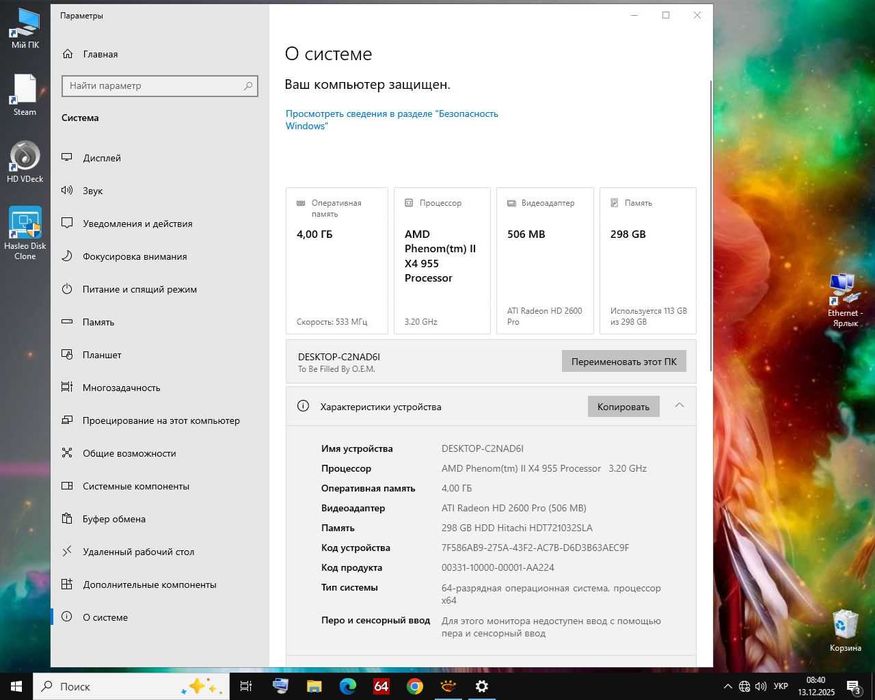Click DESKTOP-C2NAD6I name in rename bar
This screenshot has height=700, width=875.
click(339, 357)
